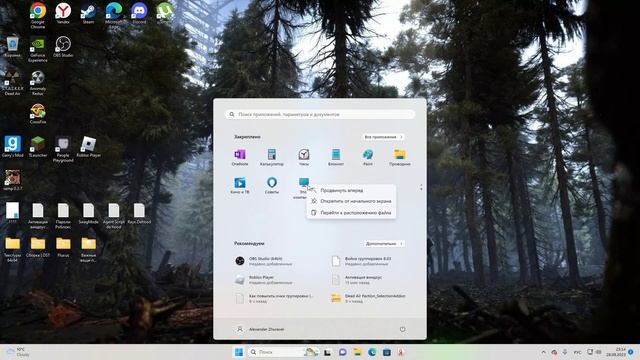Show hidden system tray icons

pos(543,352)
